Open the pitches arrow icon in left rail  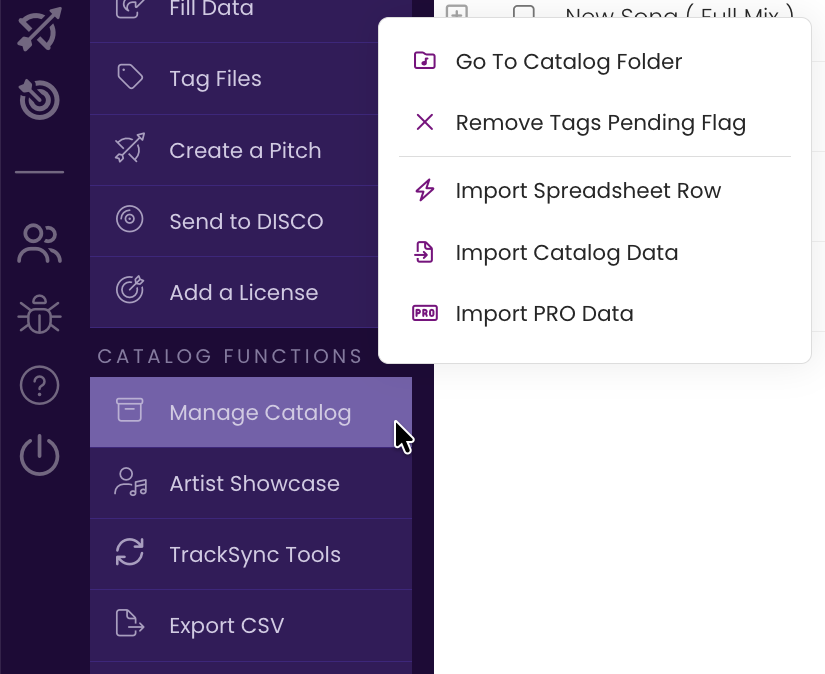pos(39,29)
